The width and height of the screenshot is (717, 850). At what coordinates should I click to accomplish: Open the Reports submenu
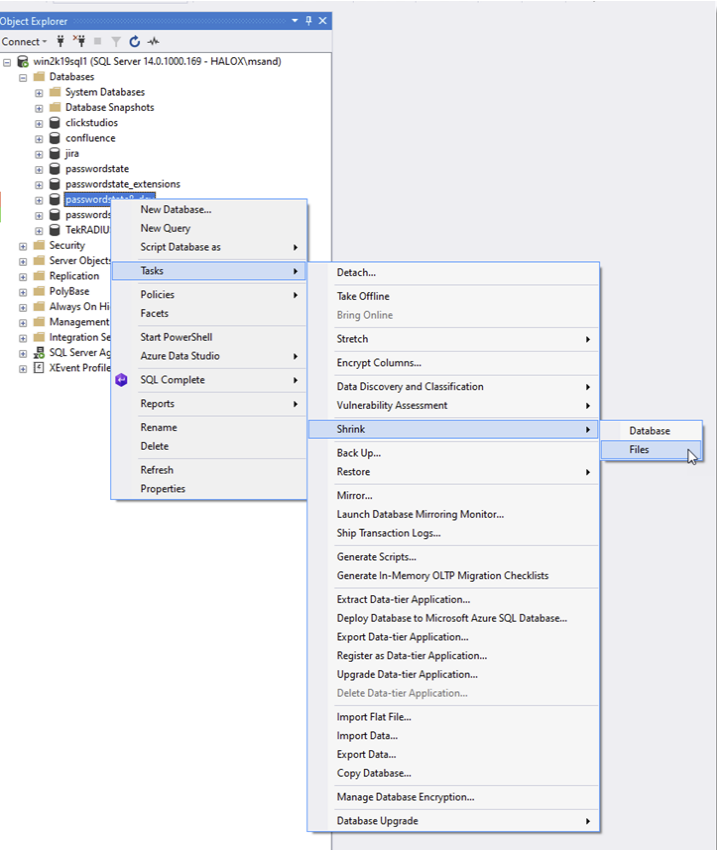[209, 404]
